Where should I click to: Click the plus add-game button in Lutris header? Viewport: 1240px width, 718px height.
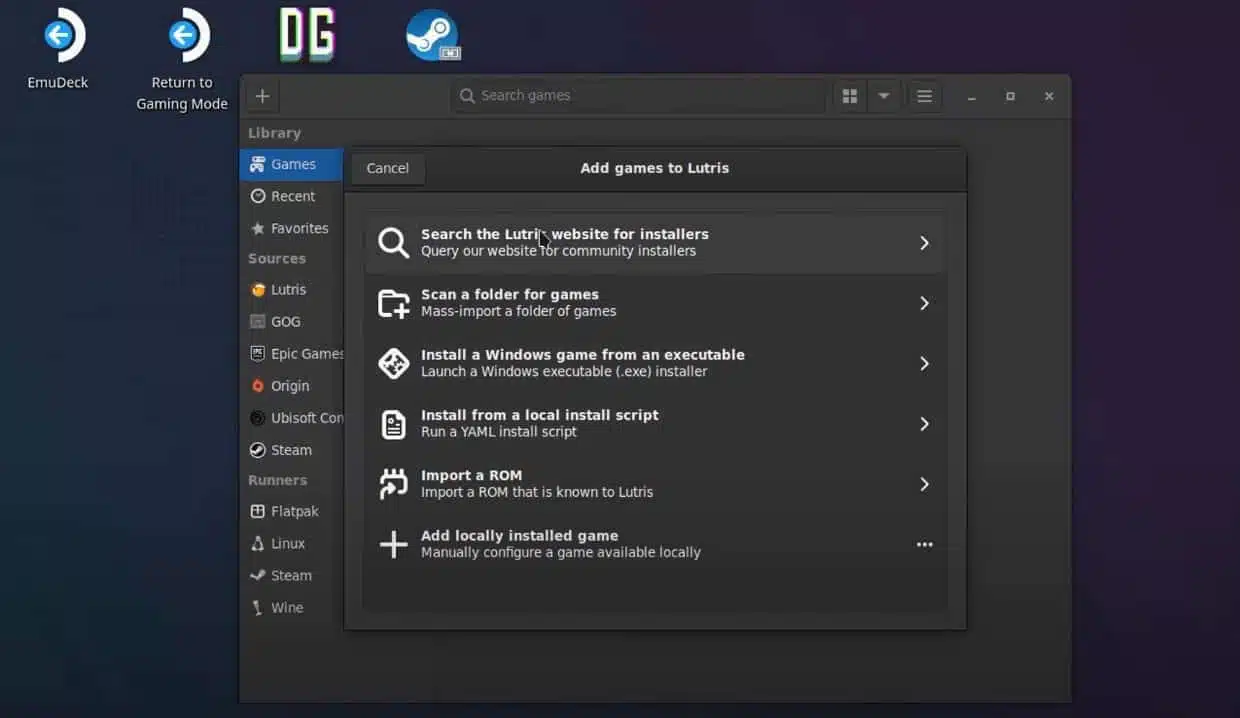click(262, 96)
